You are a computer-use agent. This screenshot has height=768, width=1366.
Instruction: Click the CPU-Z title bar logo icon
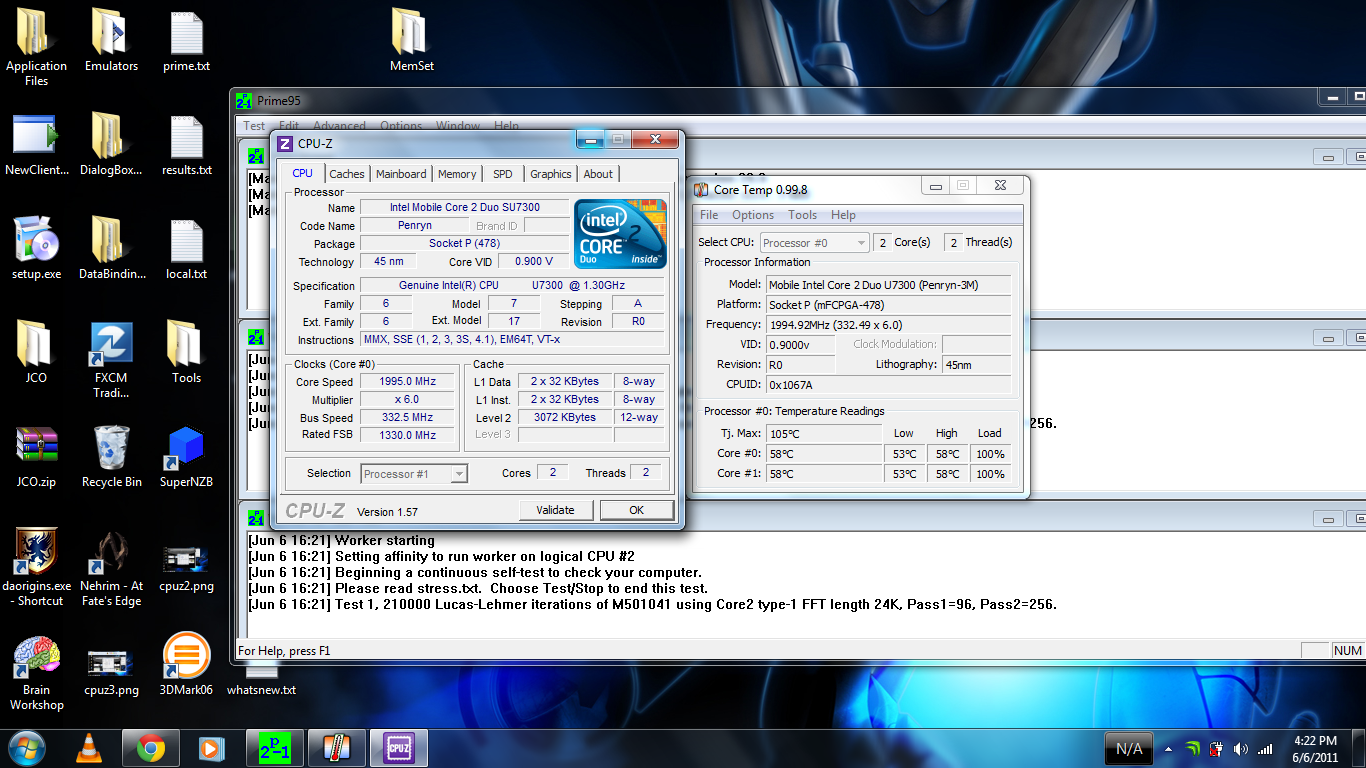[x=284, y=144]
